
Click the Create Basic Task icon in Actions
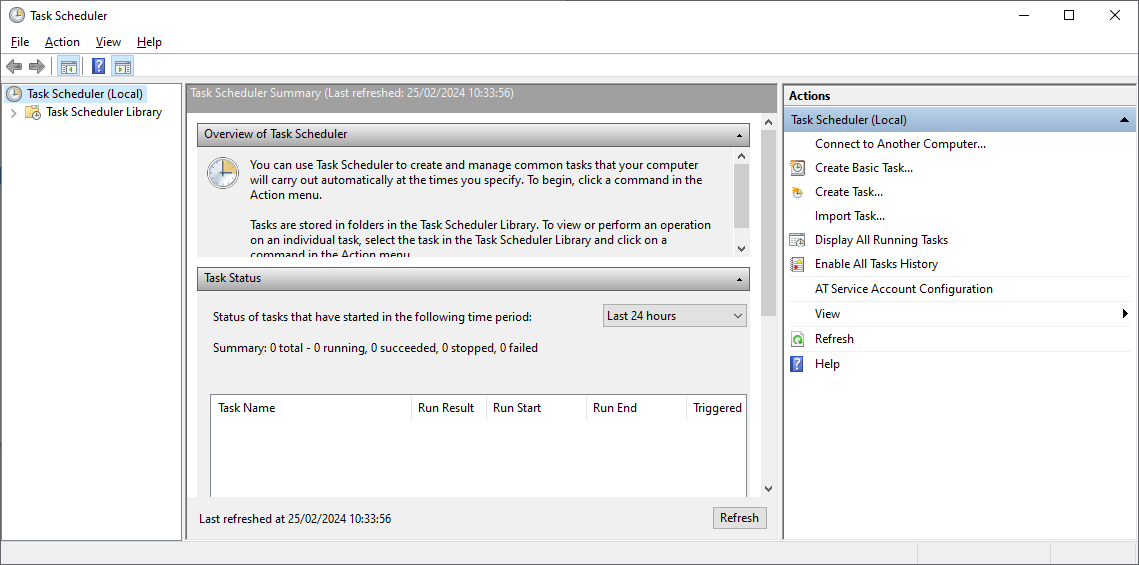[x=797, y=168]
